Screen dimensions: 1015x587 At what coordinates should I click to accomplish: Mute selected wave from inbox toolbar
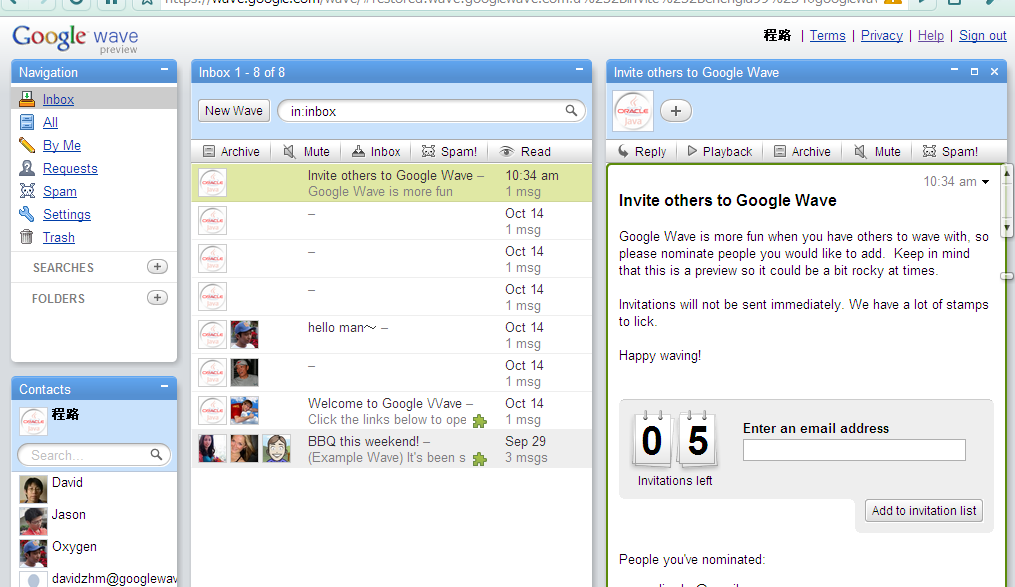[x=306, y=151]
